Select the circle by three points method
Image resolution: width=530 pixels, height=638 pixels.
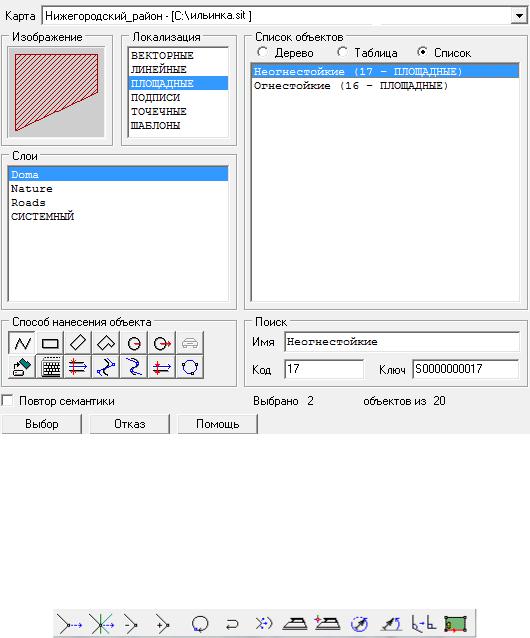click(190, 367)
